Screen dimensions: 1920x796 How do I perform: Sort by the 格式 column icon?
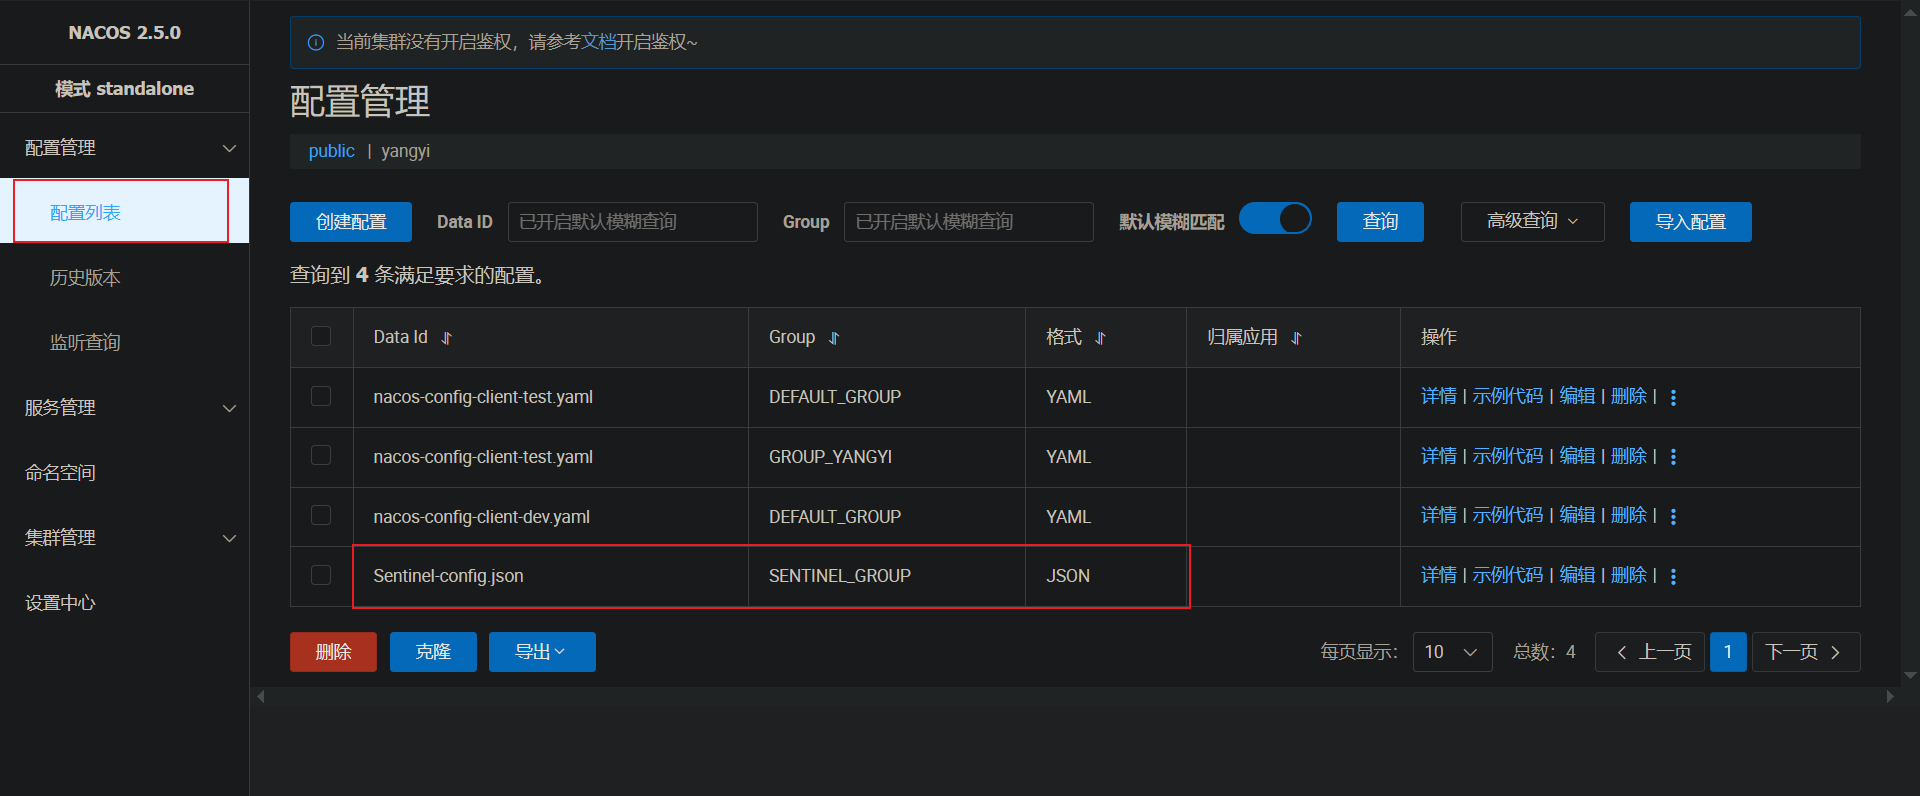point(1100,338)
